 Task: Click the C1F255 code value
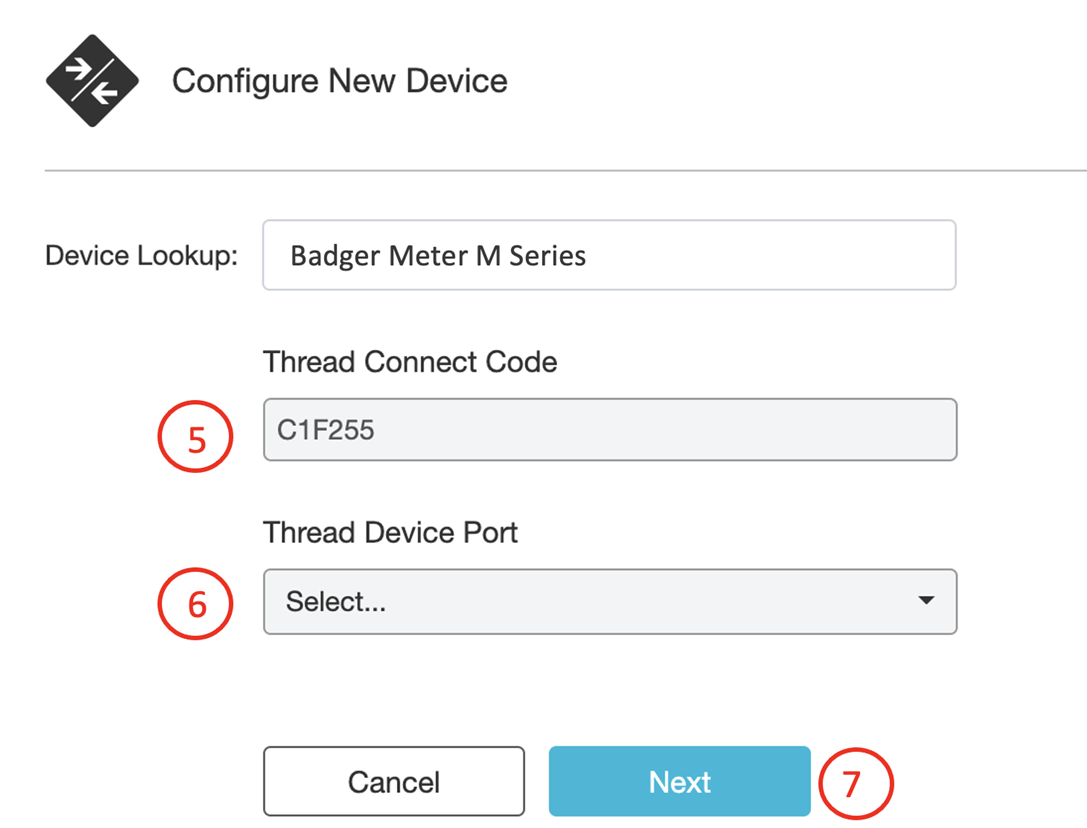[326, 430]
